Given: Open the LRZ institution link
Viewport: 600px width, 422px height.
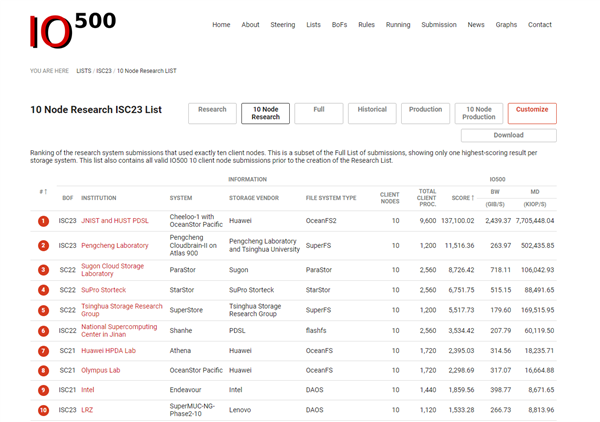Looking at the screenshot, I should [x=87, y=410].
